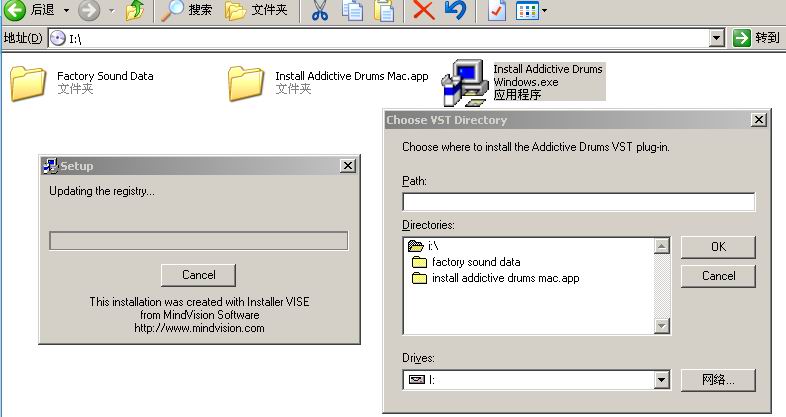Open the Views button in toolbar
786x417 pixels.
(527, 11)
